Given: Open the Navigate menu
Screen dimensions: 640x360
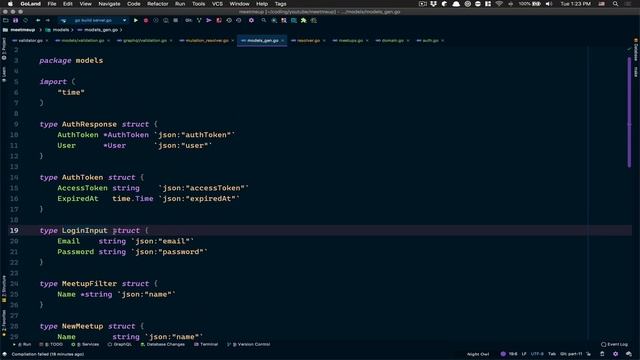Looking at the screenshot, I should (109, 4).
